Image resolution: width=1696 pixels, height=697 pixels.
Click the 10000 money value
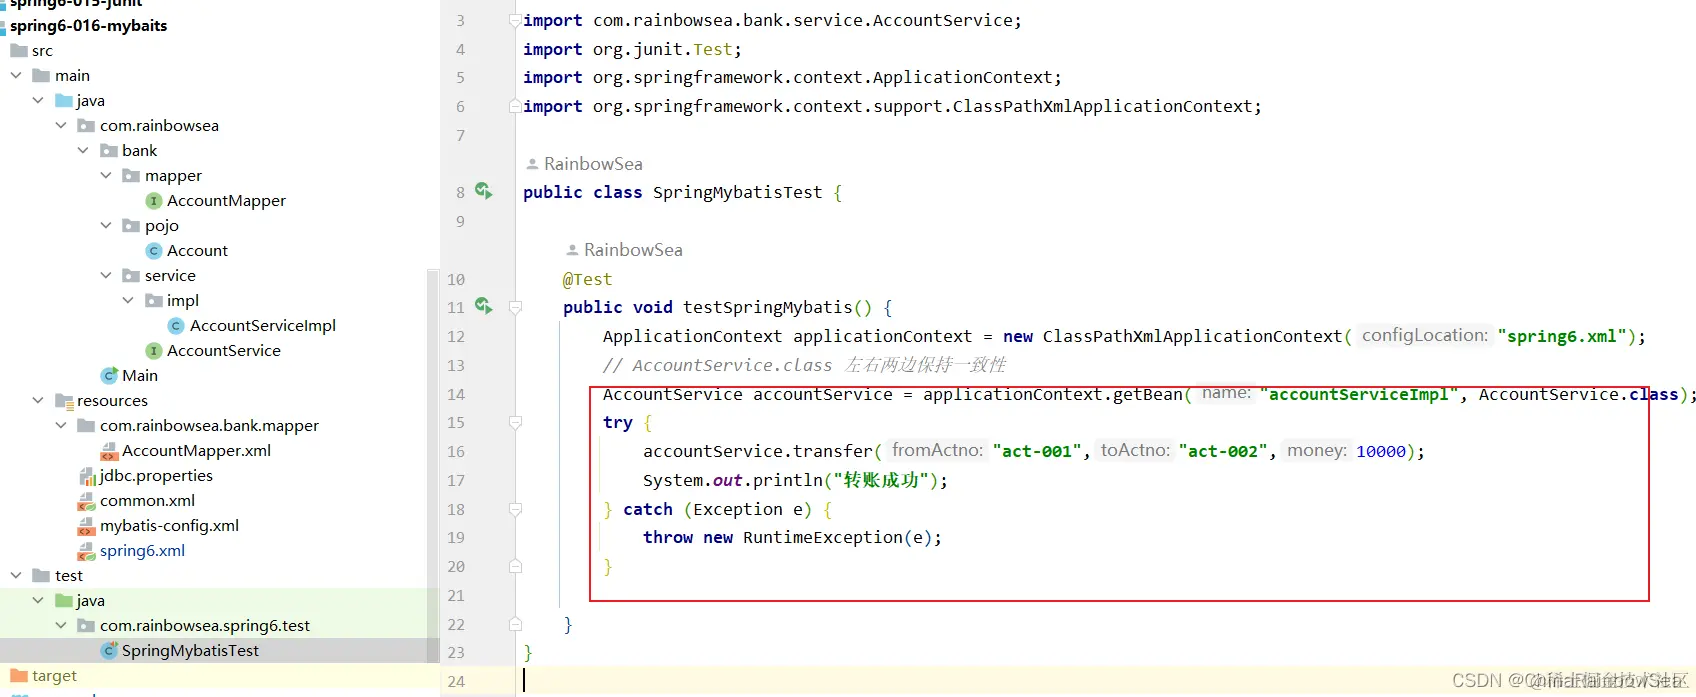coord(1381,451)
